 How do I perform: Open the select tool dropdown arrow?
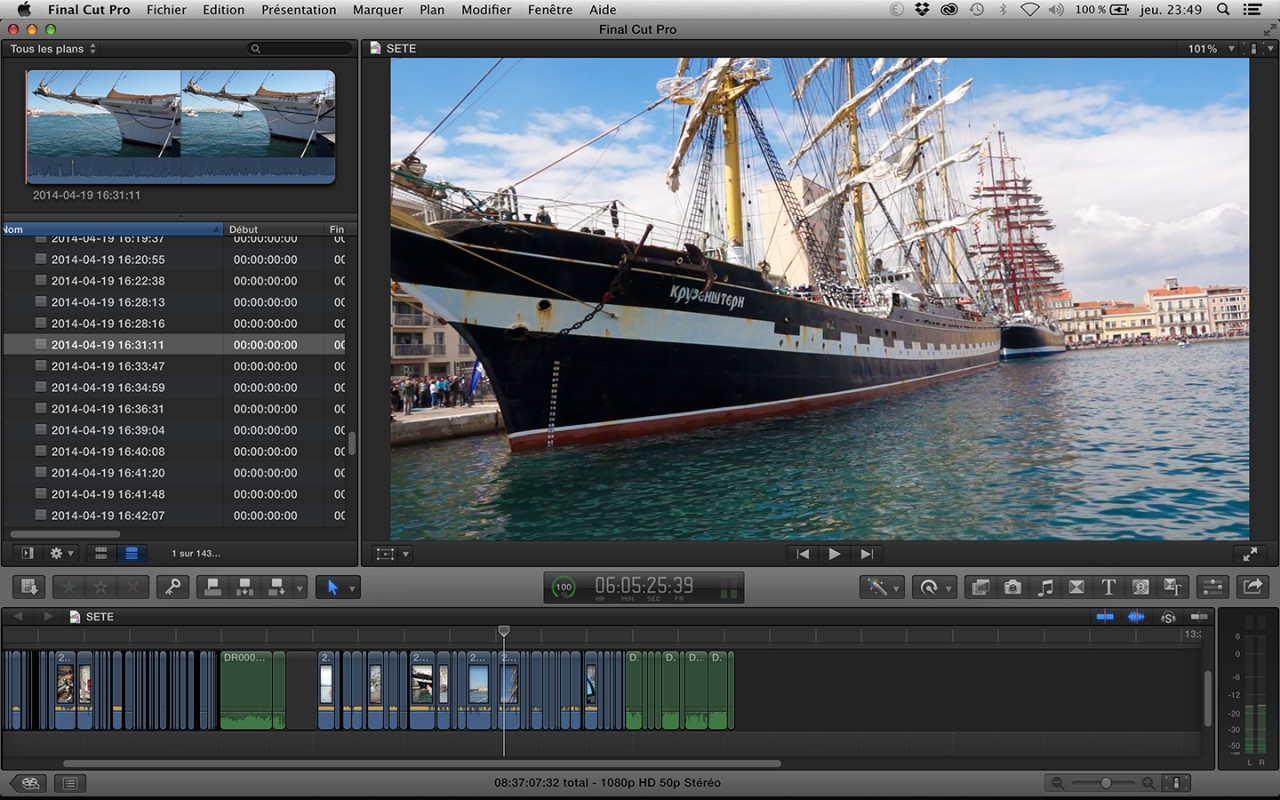click(x=353, y=588)
